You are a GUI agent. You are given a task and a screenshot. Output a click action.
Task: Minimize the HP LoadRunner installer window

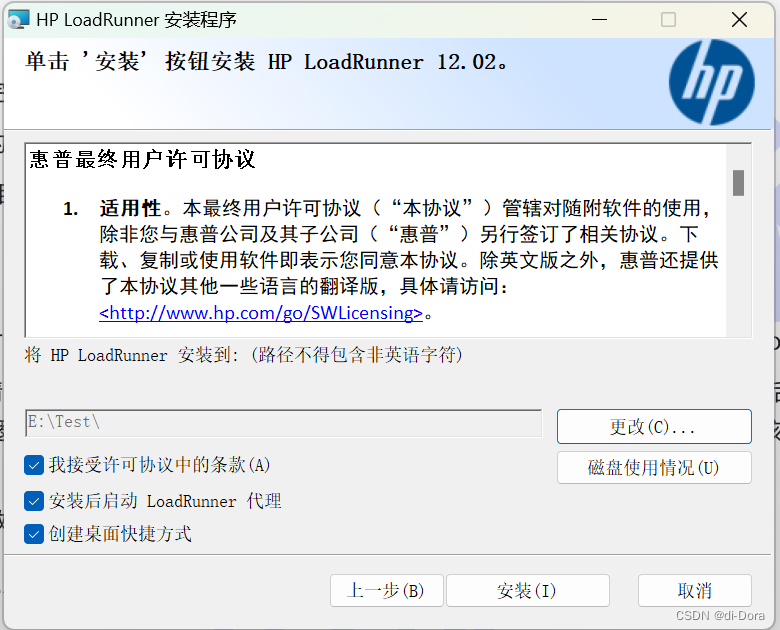(x=599, y=20)
